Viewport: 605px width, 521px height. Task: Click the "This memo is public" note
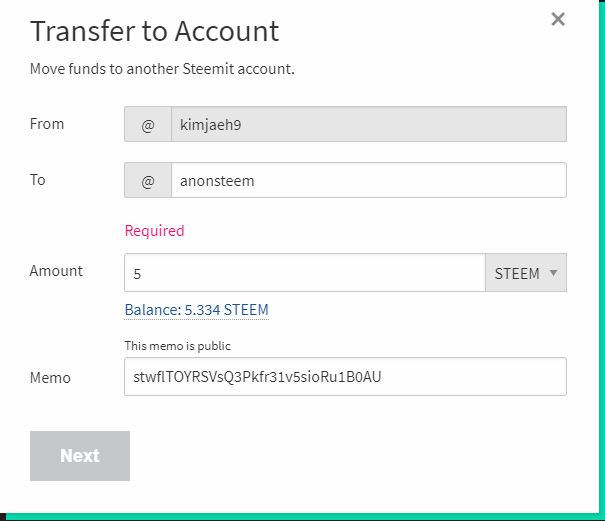[177, 346]
